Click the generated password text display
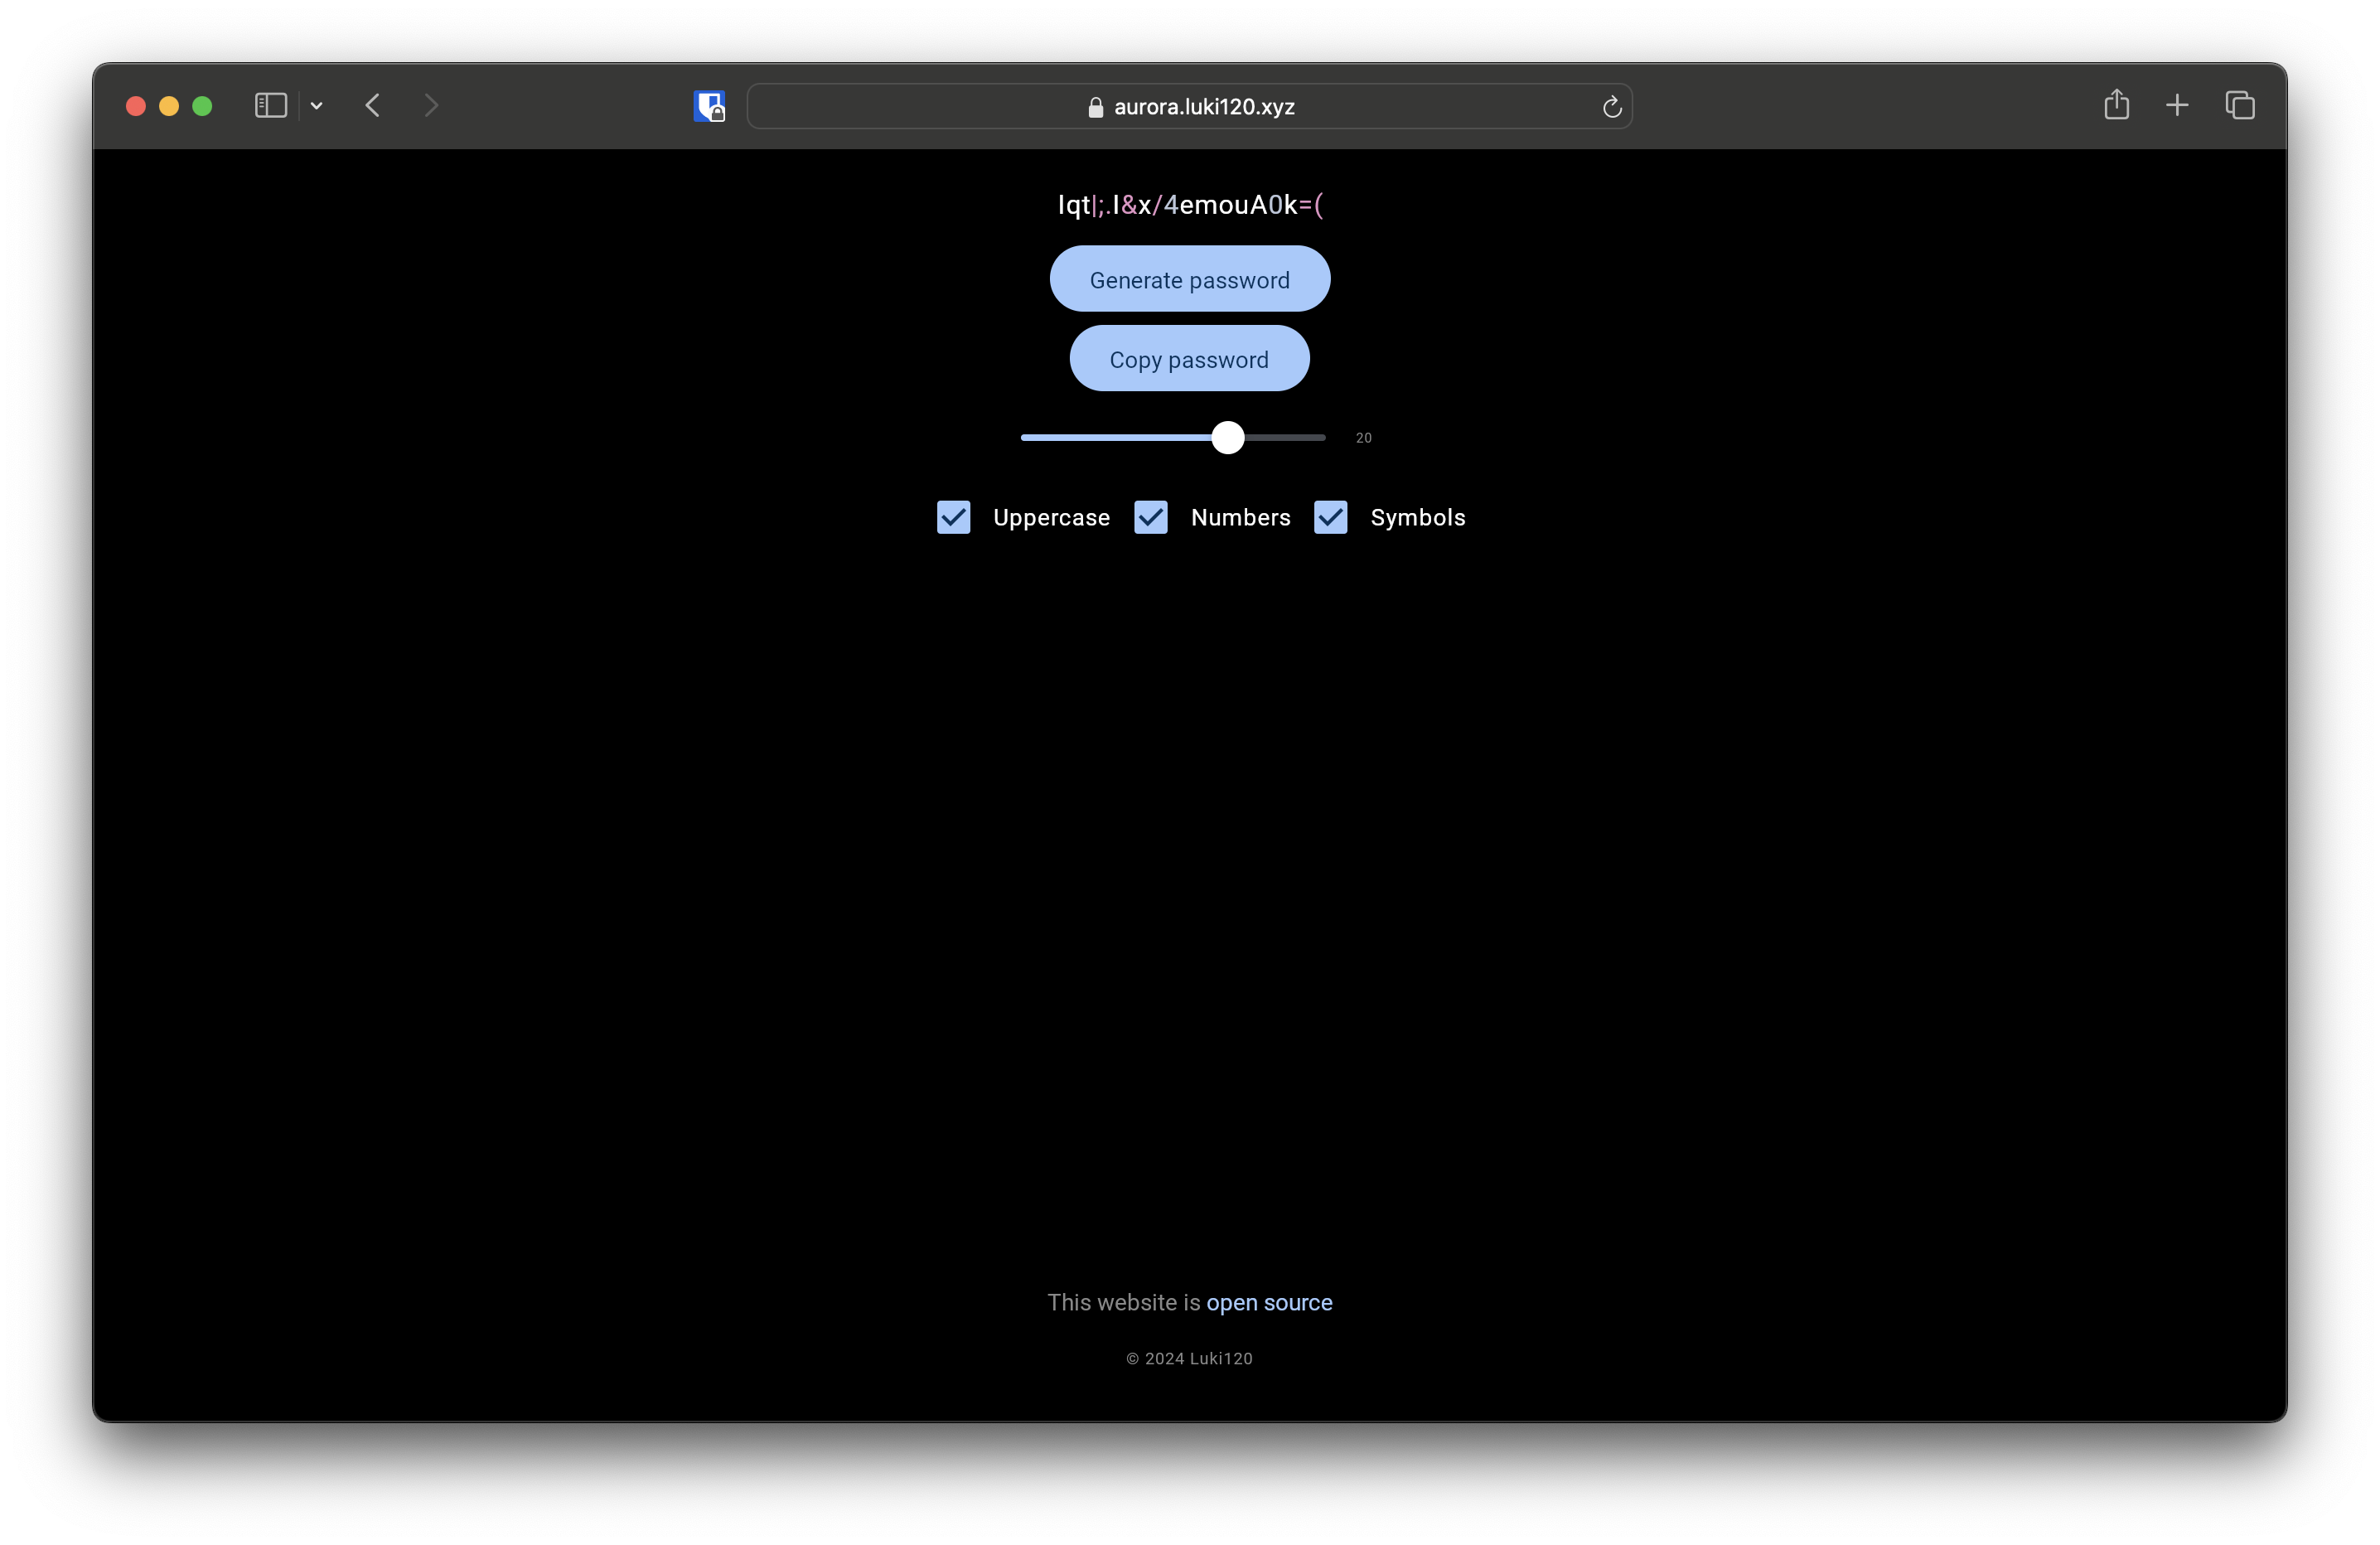 click(x=1190, y=203)
